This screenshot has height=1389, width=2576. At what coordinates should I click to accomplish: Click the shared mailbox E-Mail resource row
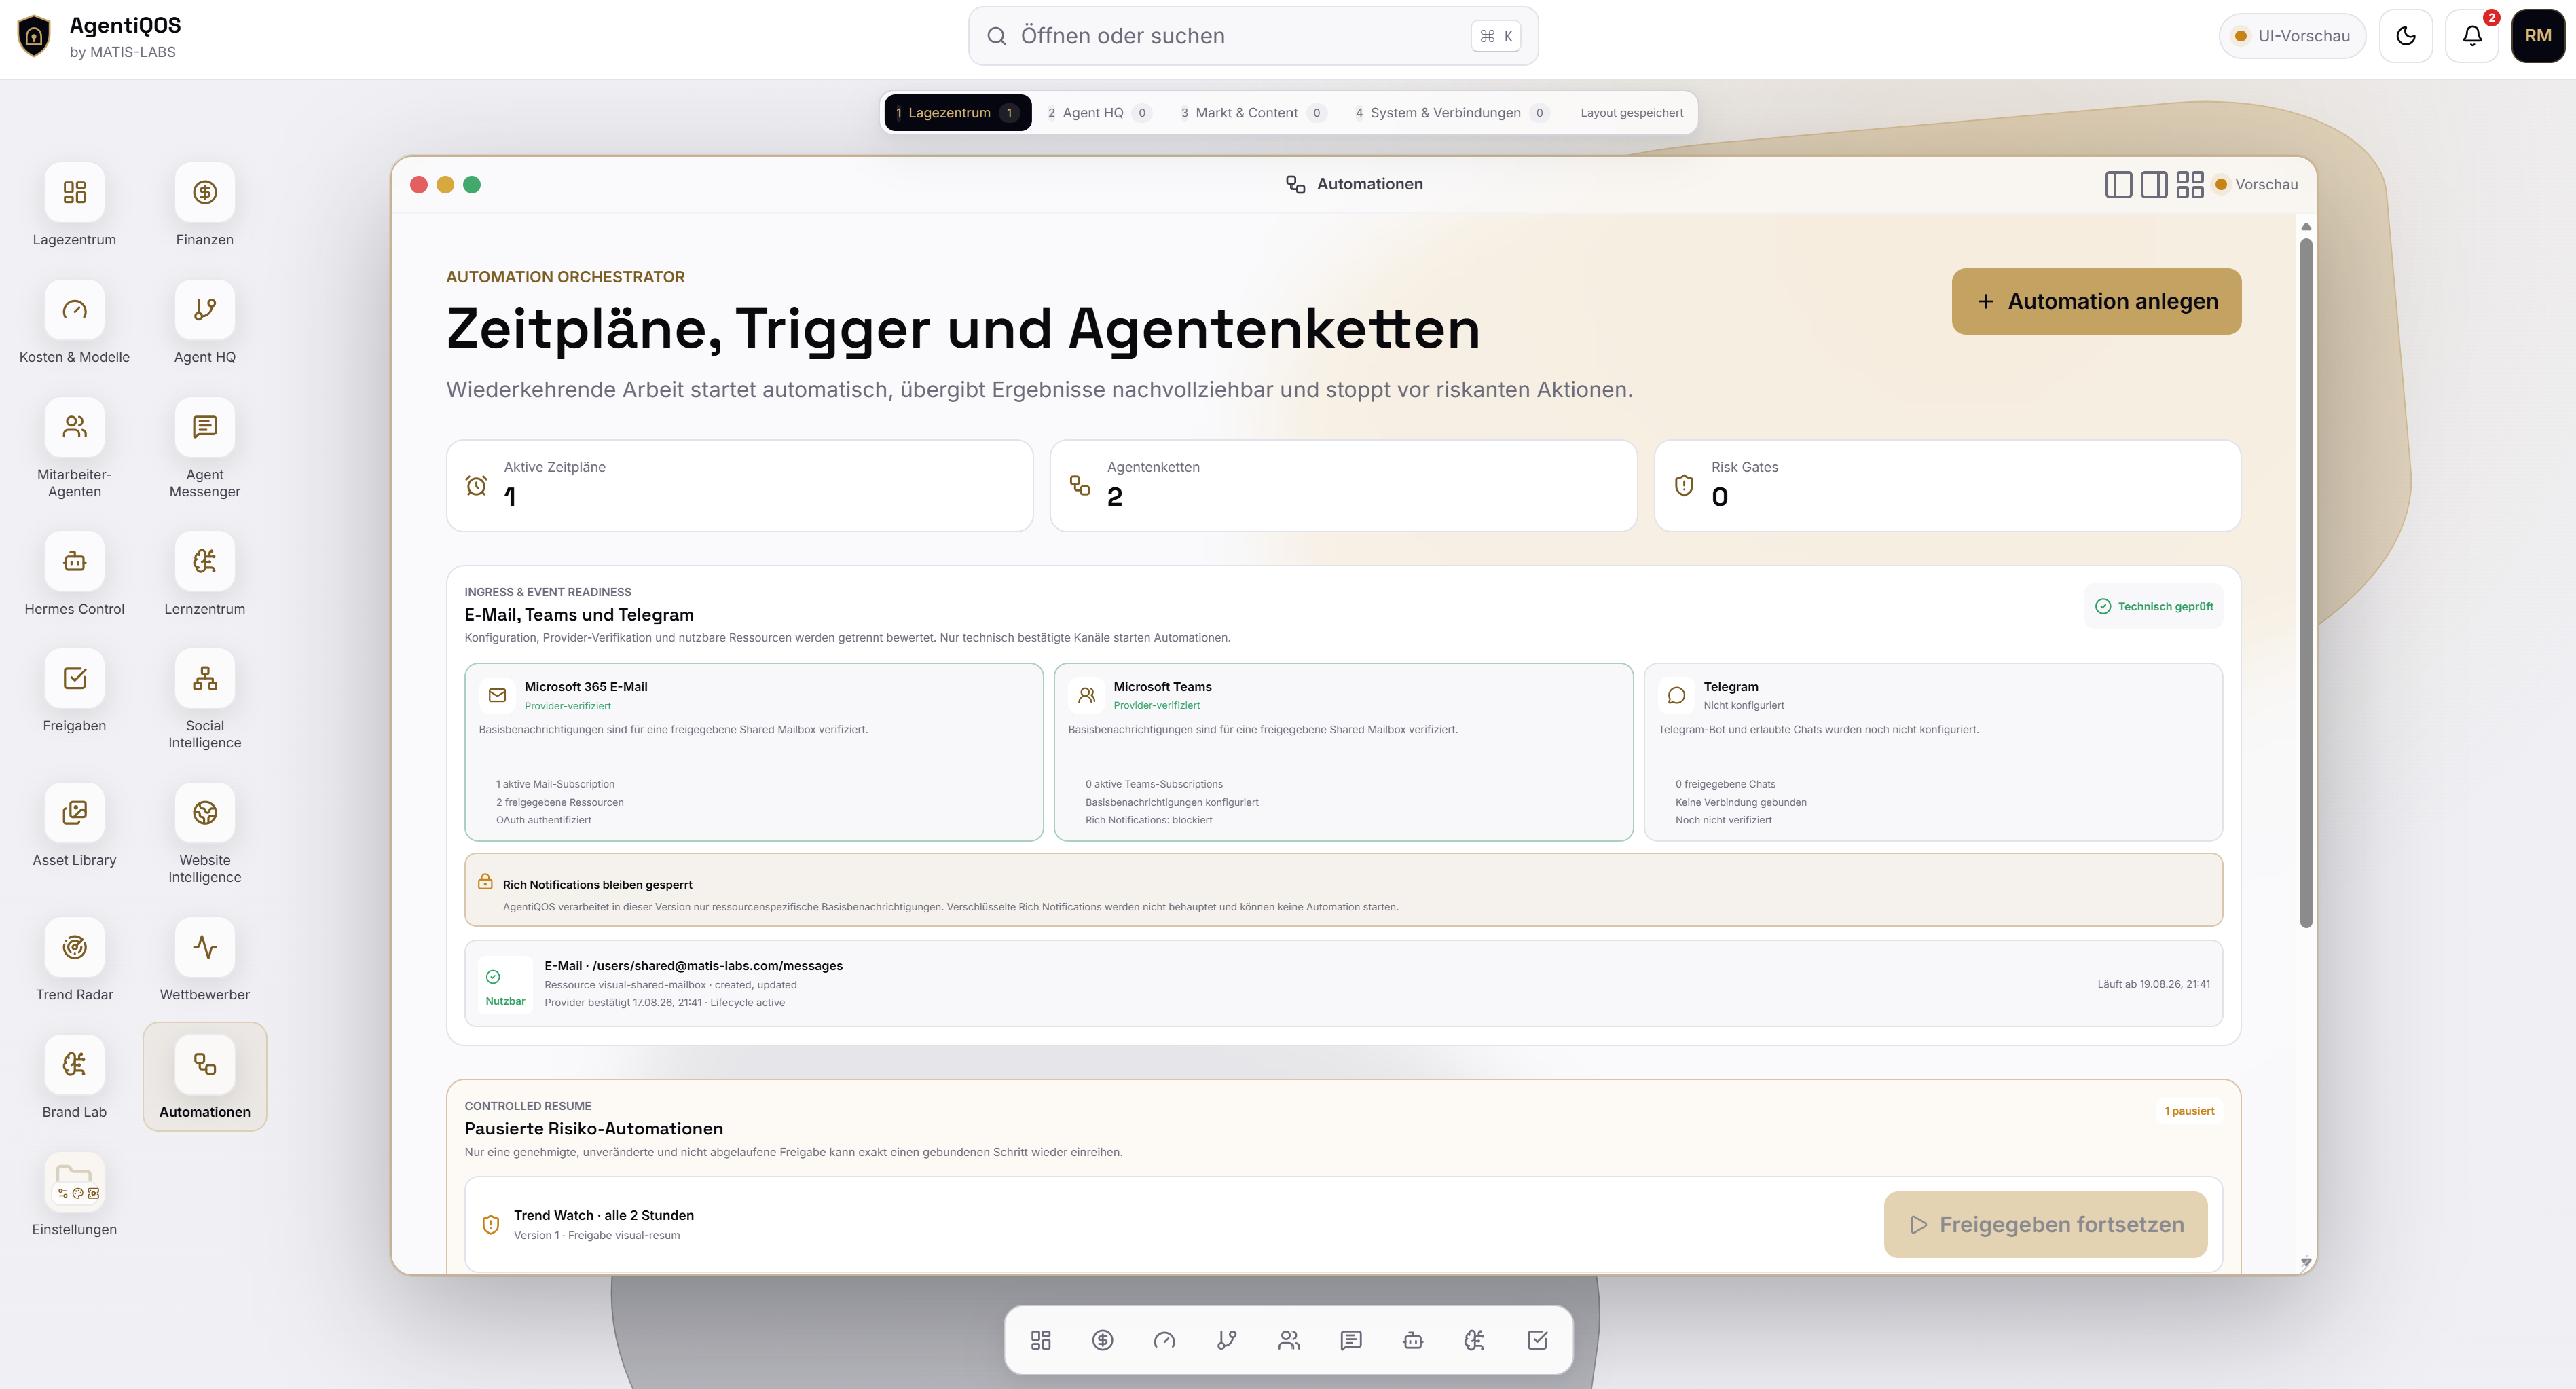(x=1343, y=983)
